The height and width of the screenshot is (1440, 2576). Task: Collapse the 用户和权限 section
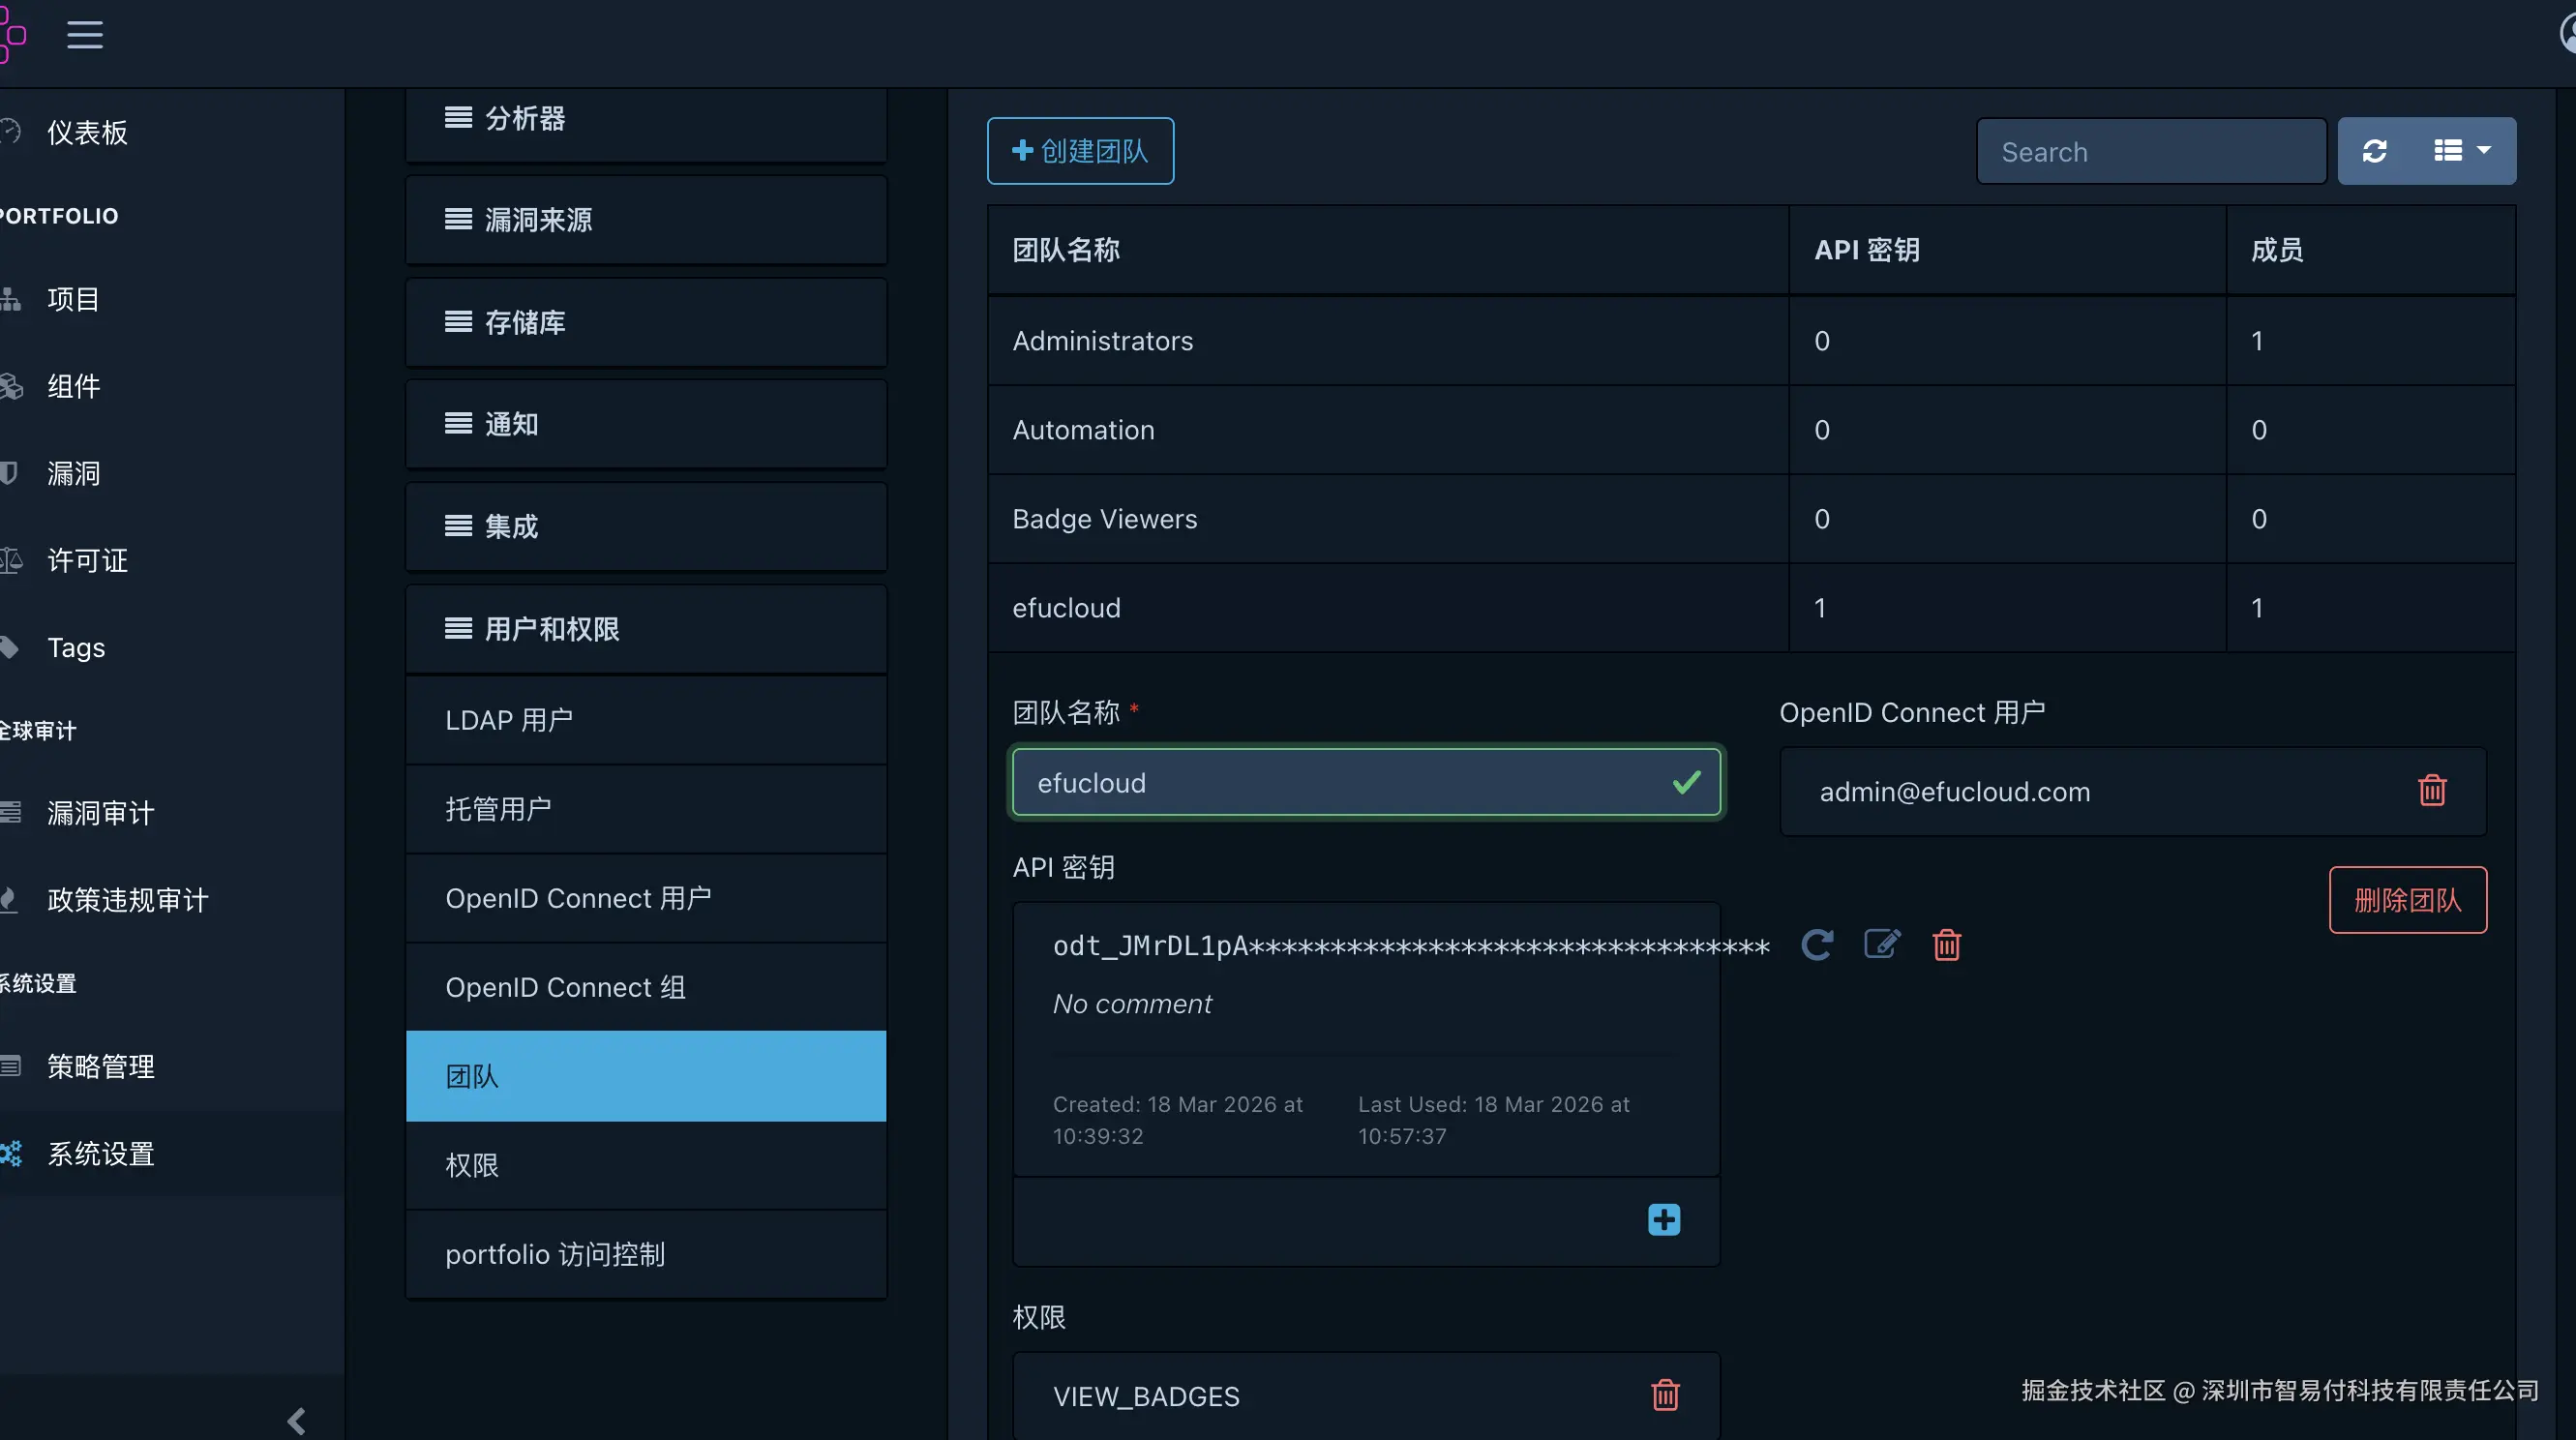pos(645,629)
